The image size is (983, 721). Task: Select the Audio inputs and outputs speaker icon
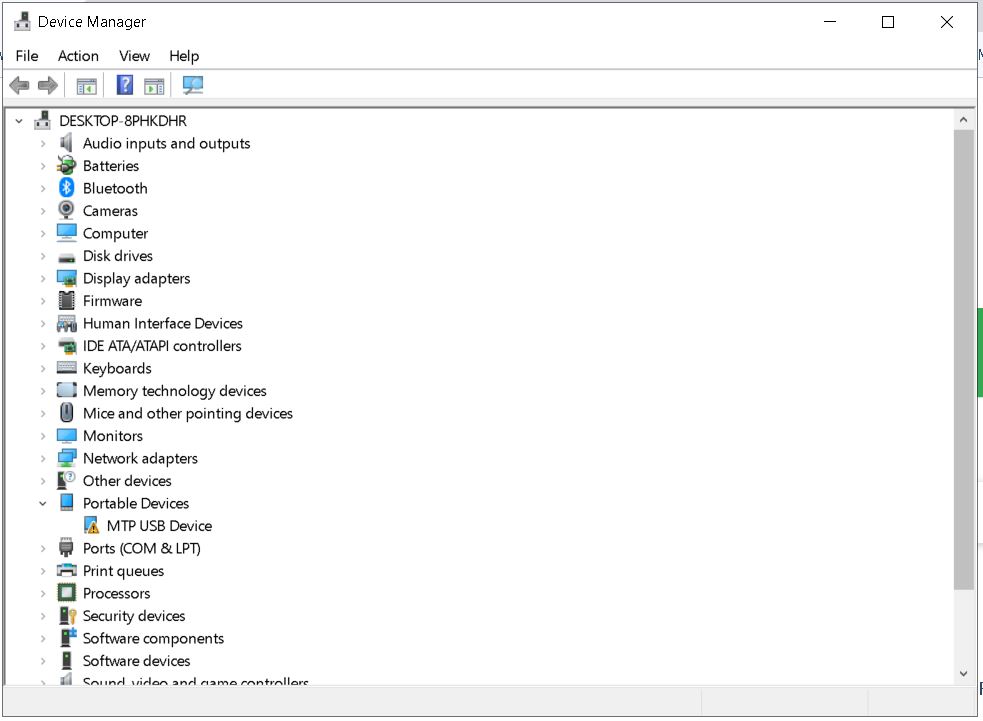point(66,144)
